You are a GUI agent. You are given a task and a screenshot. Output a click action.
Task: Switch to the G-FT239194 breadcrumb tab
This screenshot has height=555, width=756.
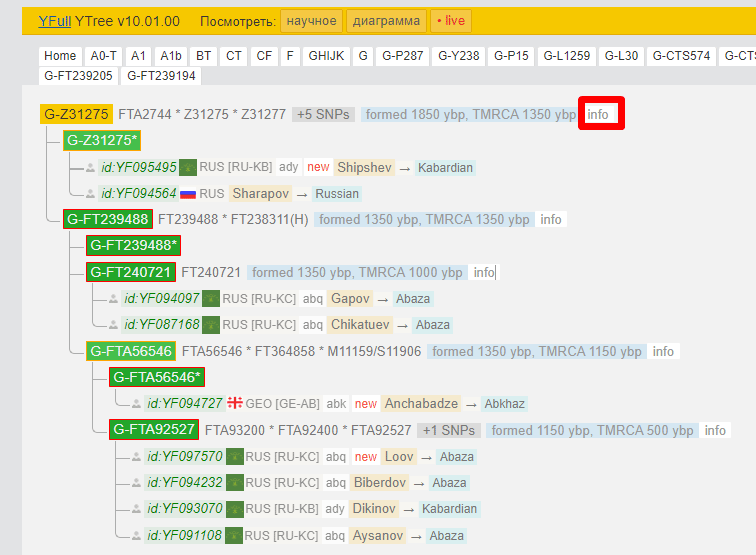[x=161, y=75]
